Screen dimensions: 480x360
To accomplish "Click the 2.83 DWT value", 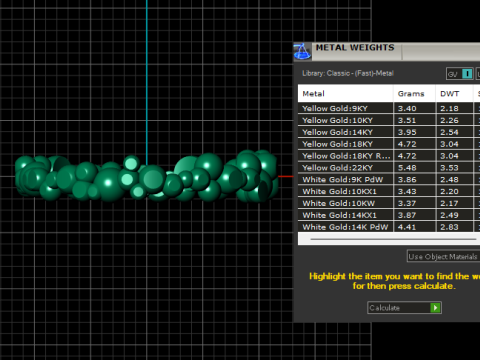I will (449, 227).
